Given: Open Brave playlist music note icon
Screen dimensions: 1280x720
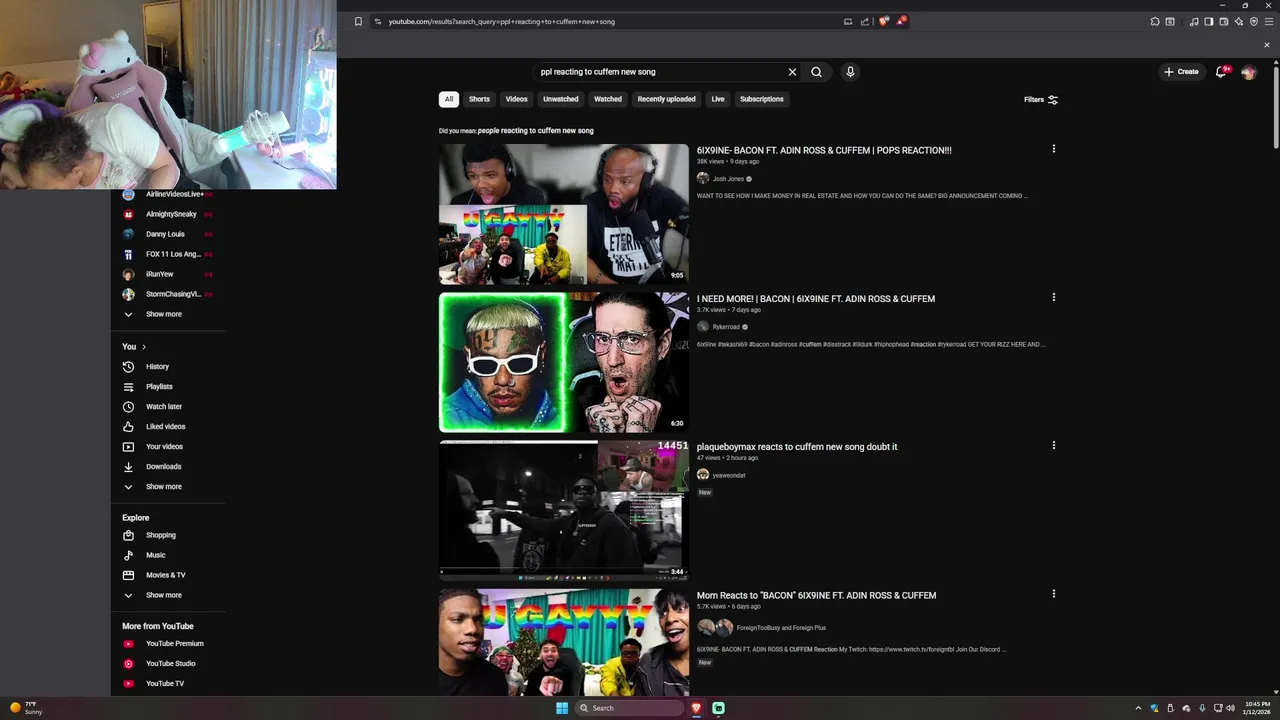Looking at the screenshot, I should [1194, 21].
